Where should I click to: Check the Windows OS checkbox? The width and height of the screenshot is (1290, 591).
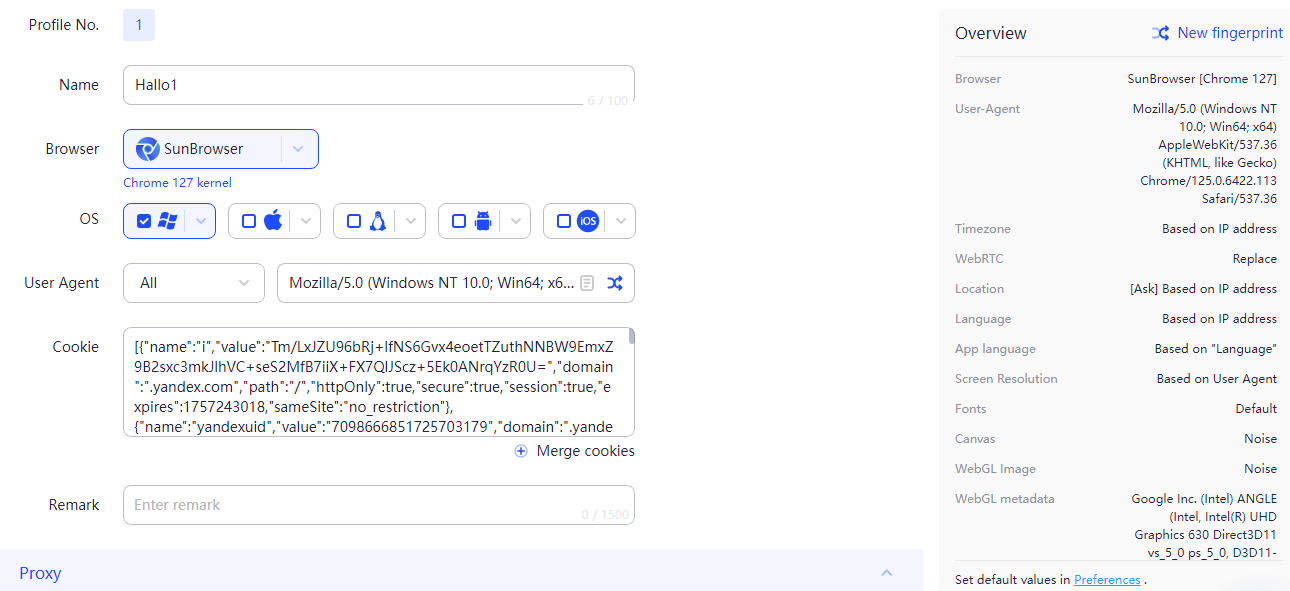point(144,221)
